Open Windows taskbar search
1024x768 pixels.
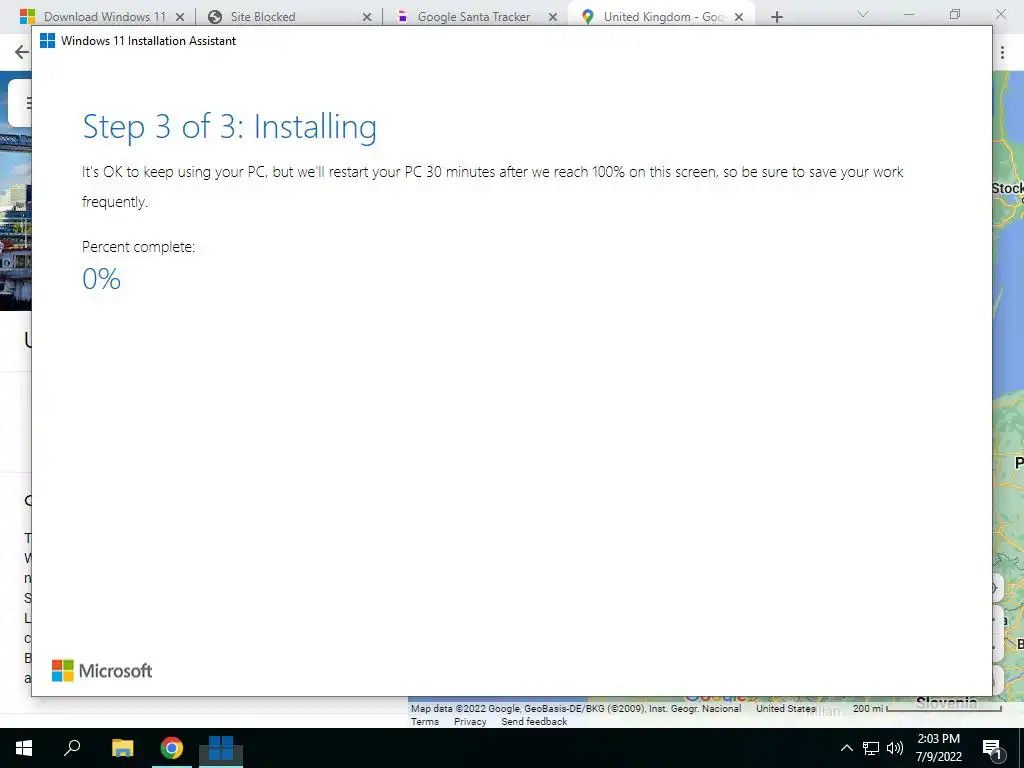[x=72, y=748]
